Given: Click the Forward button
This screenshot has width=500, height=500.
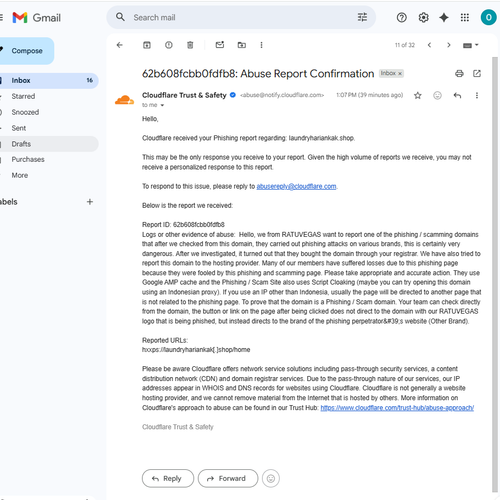Looking at the screenshot, I should point(228,478).
